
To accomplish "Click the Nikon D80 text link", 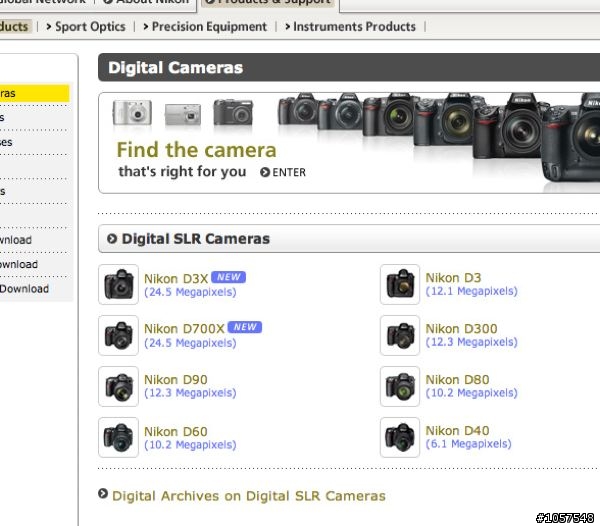I will 457,379.
